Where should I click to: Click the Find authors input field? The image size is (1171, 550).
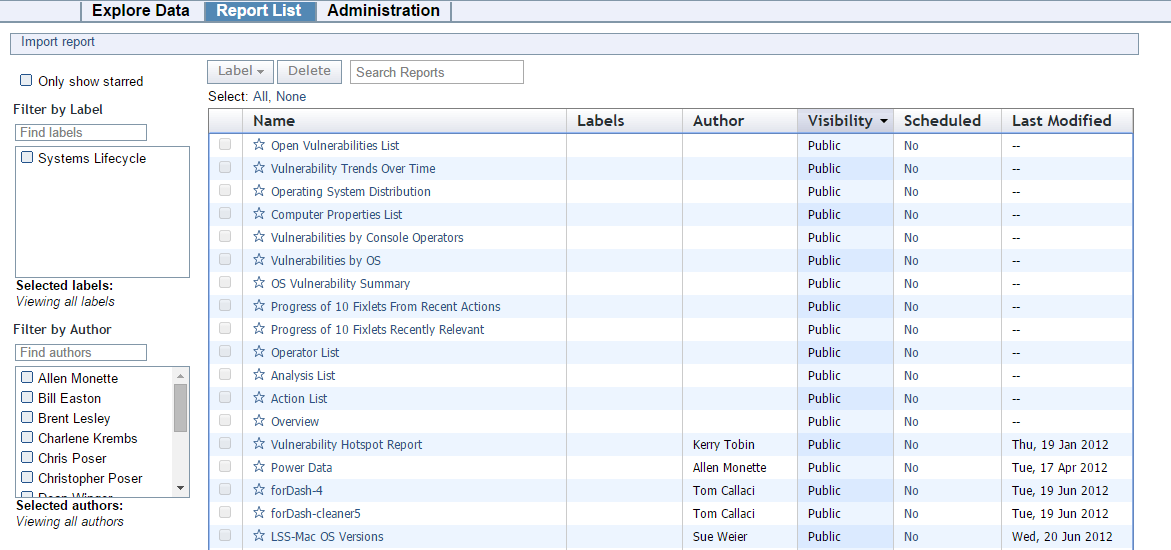[x=81, y=352]
